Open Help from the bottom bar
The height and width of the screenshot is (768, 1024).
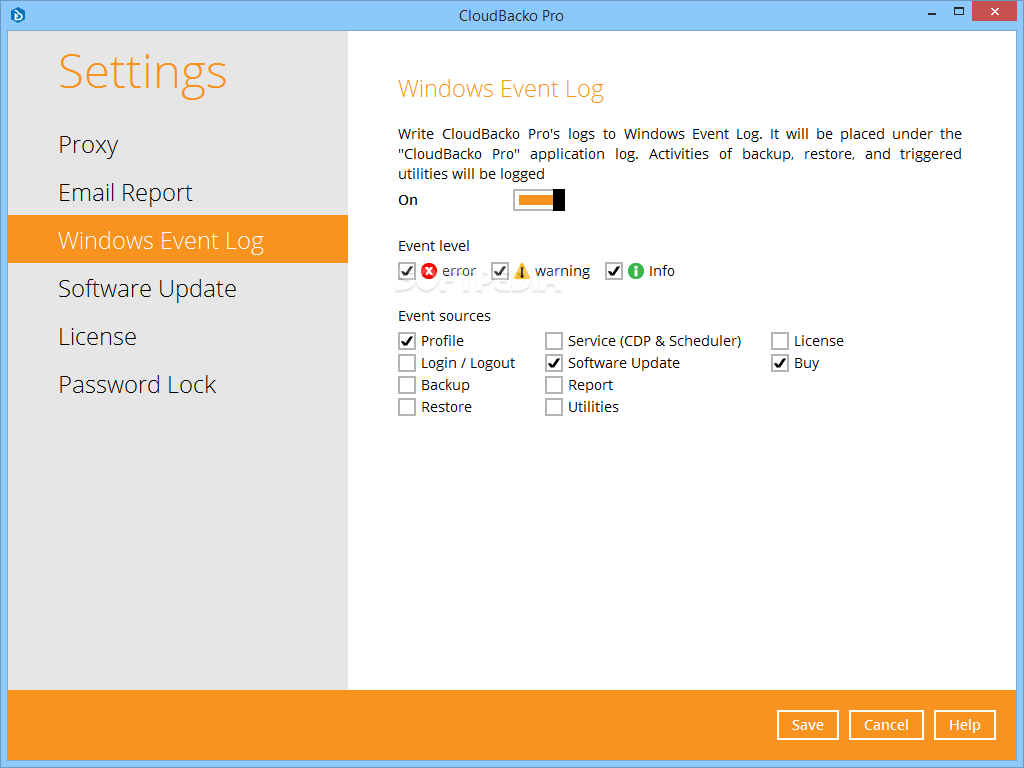tap(965, 725)
